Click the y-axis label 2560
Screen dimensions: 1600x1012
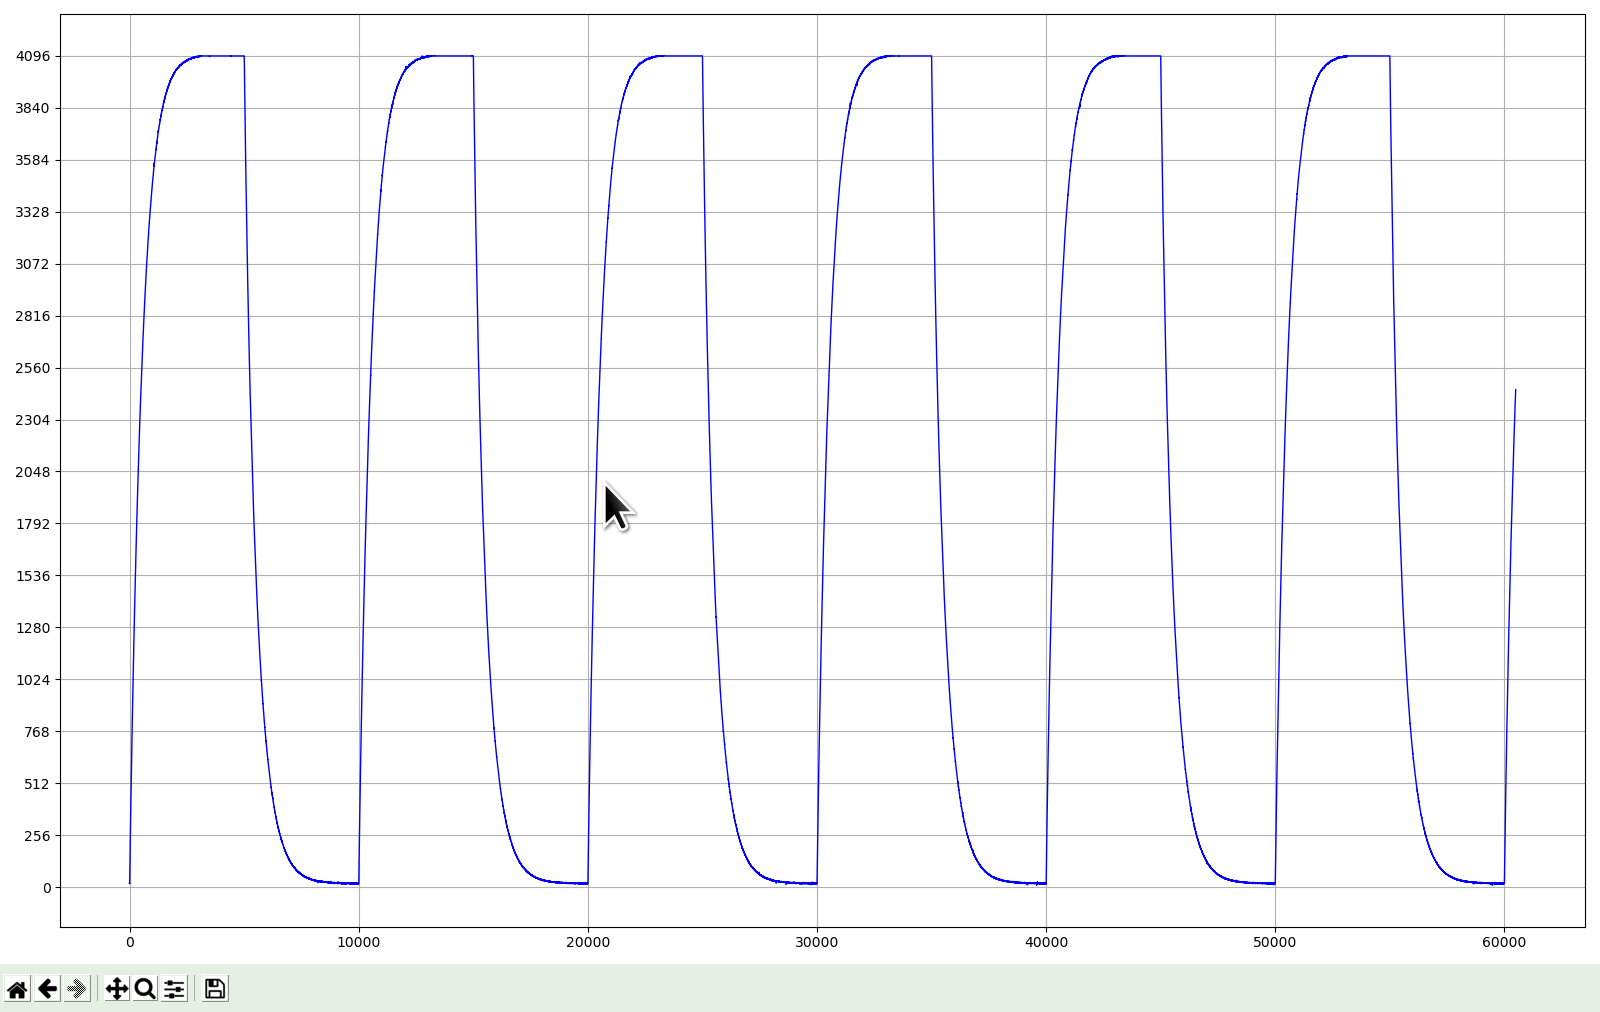point(32,368)
